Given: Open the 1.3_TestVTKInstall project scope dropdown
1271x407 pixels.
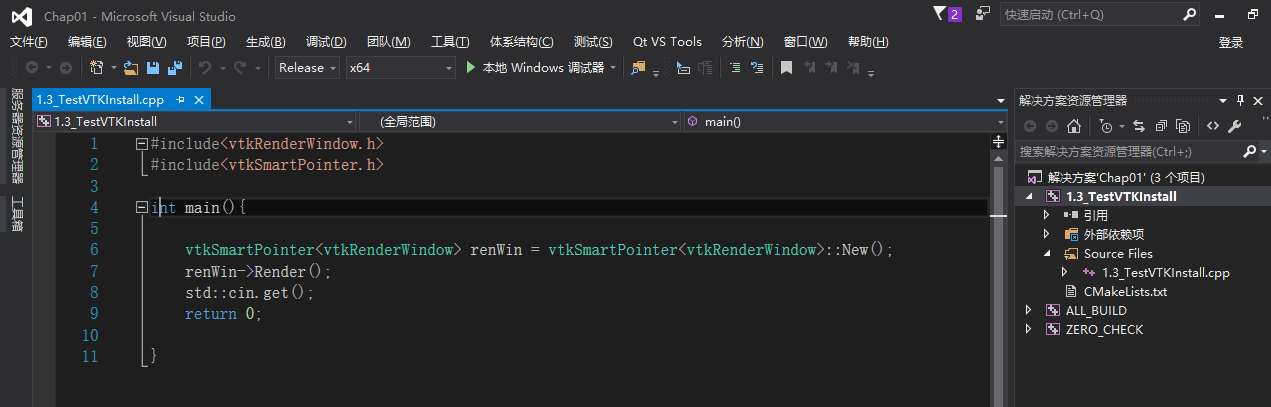Looking at the screenshot, I should click(x=351, y=122).
